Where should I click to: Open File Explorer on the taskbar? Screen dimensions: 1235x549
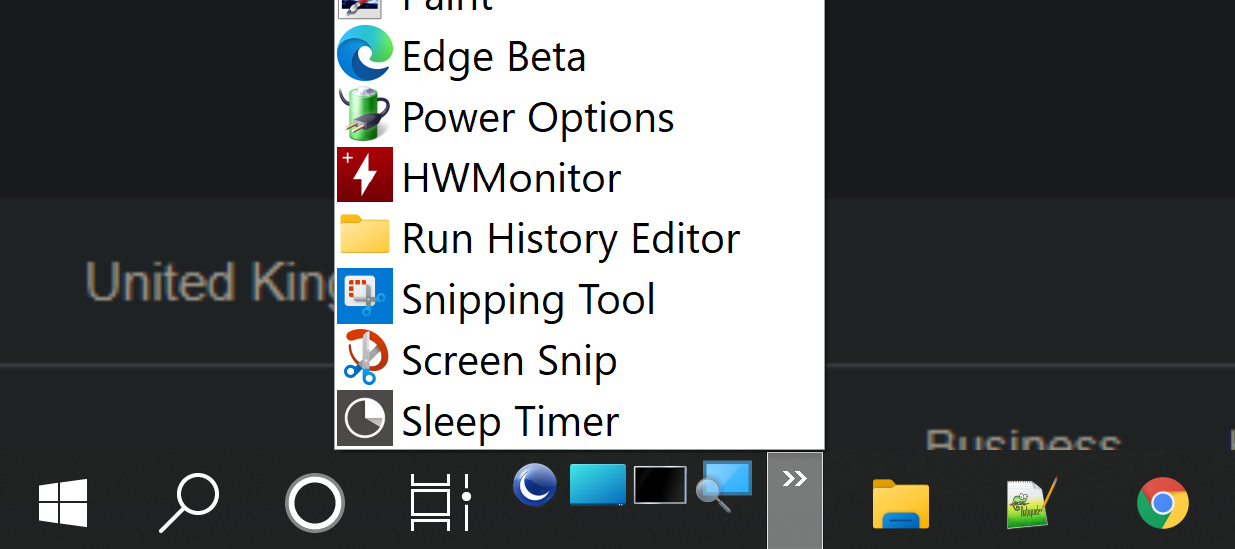901,503
